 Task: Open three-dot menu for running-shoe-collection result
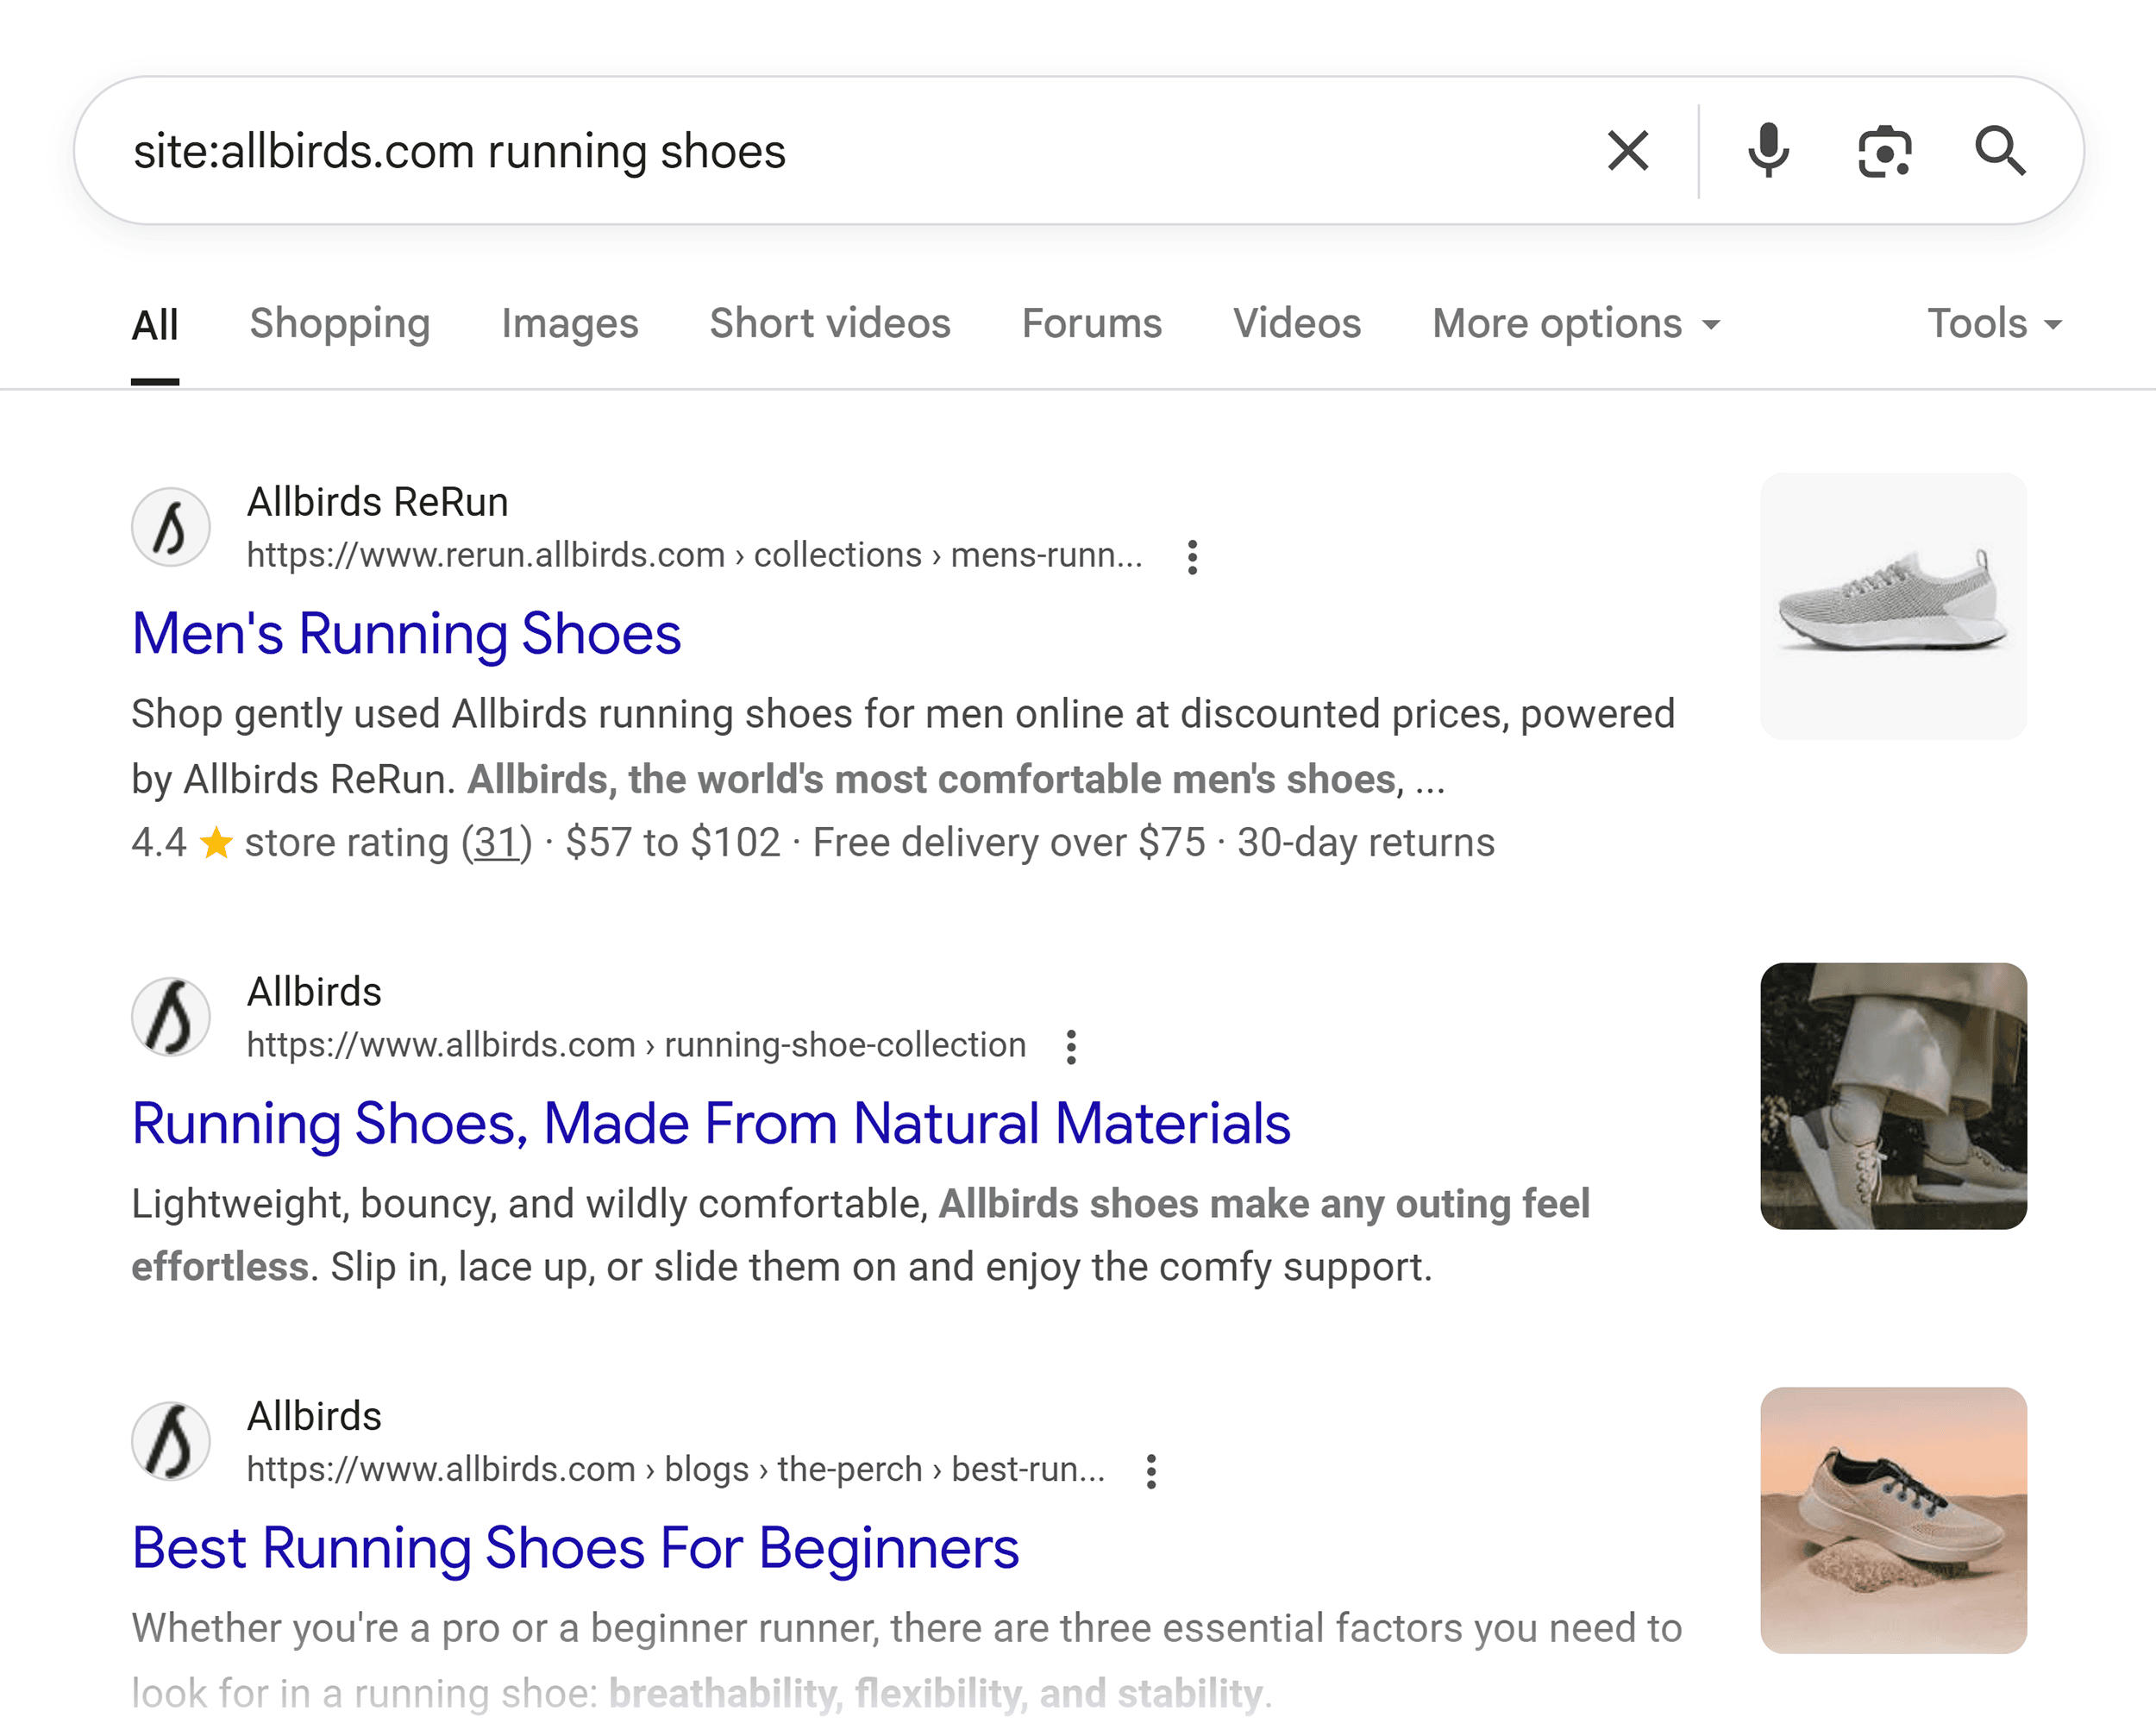[1071, 1047]
